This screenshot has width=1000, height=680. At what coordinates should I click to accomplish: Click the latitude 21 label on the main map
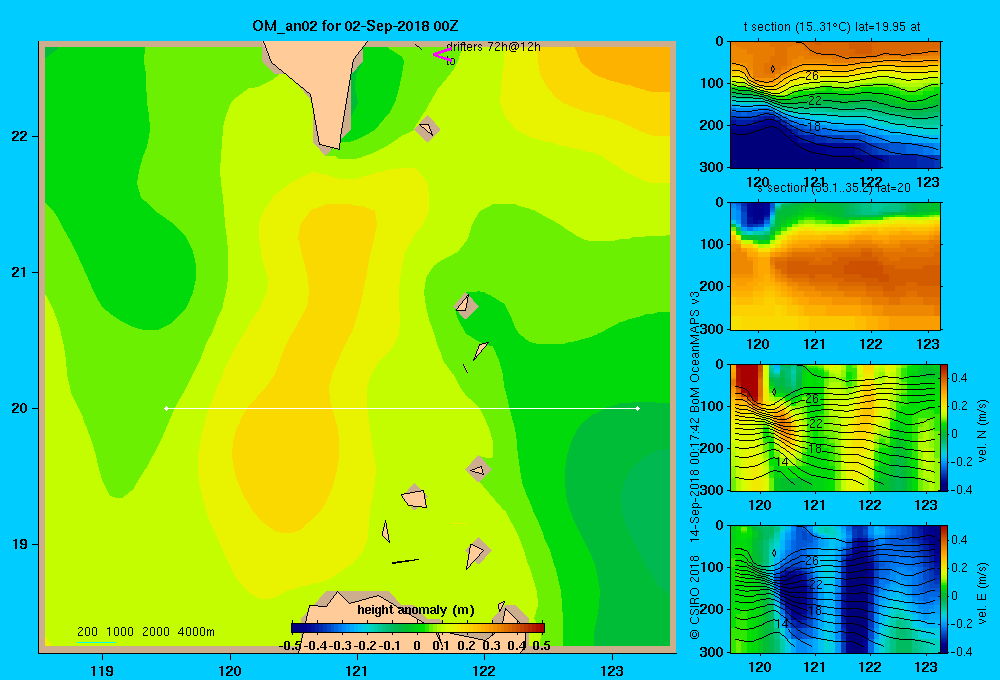pyautogui.click(x=20, y=272)
